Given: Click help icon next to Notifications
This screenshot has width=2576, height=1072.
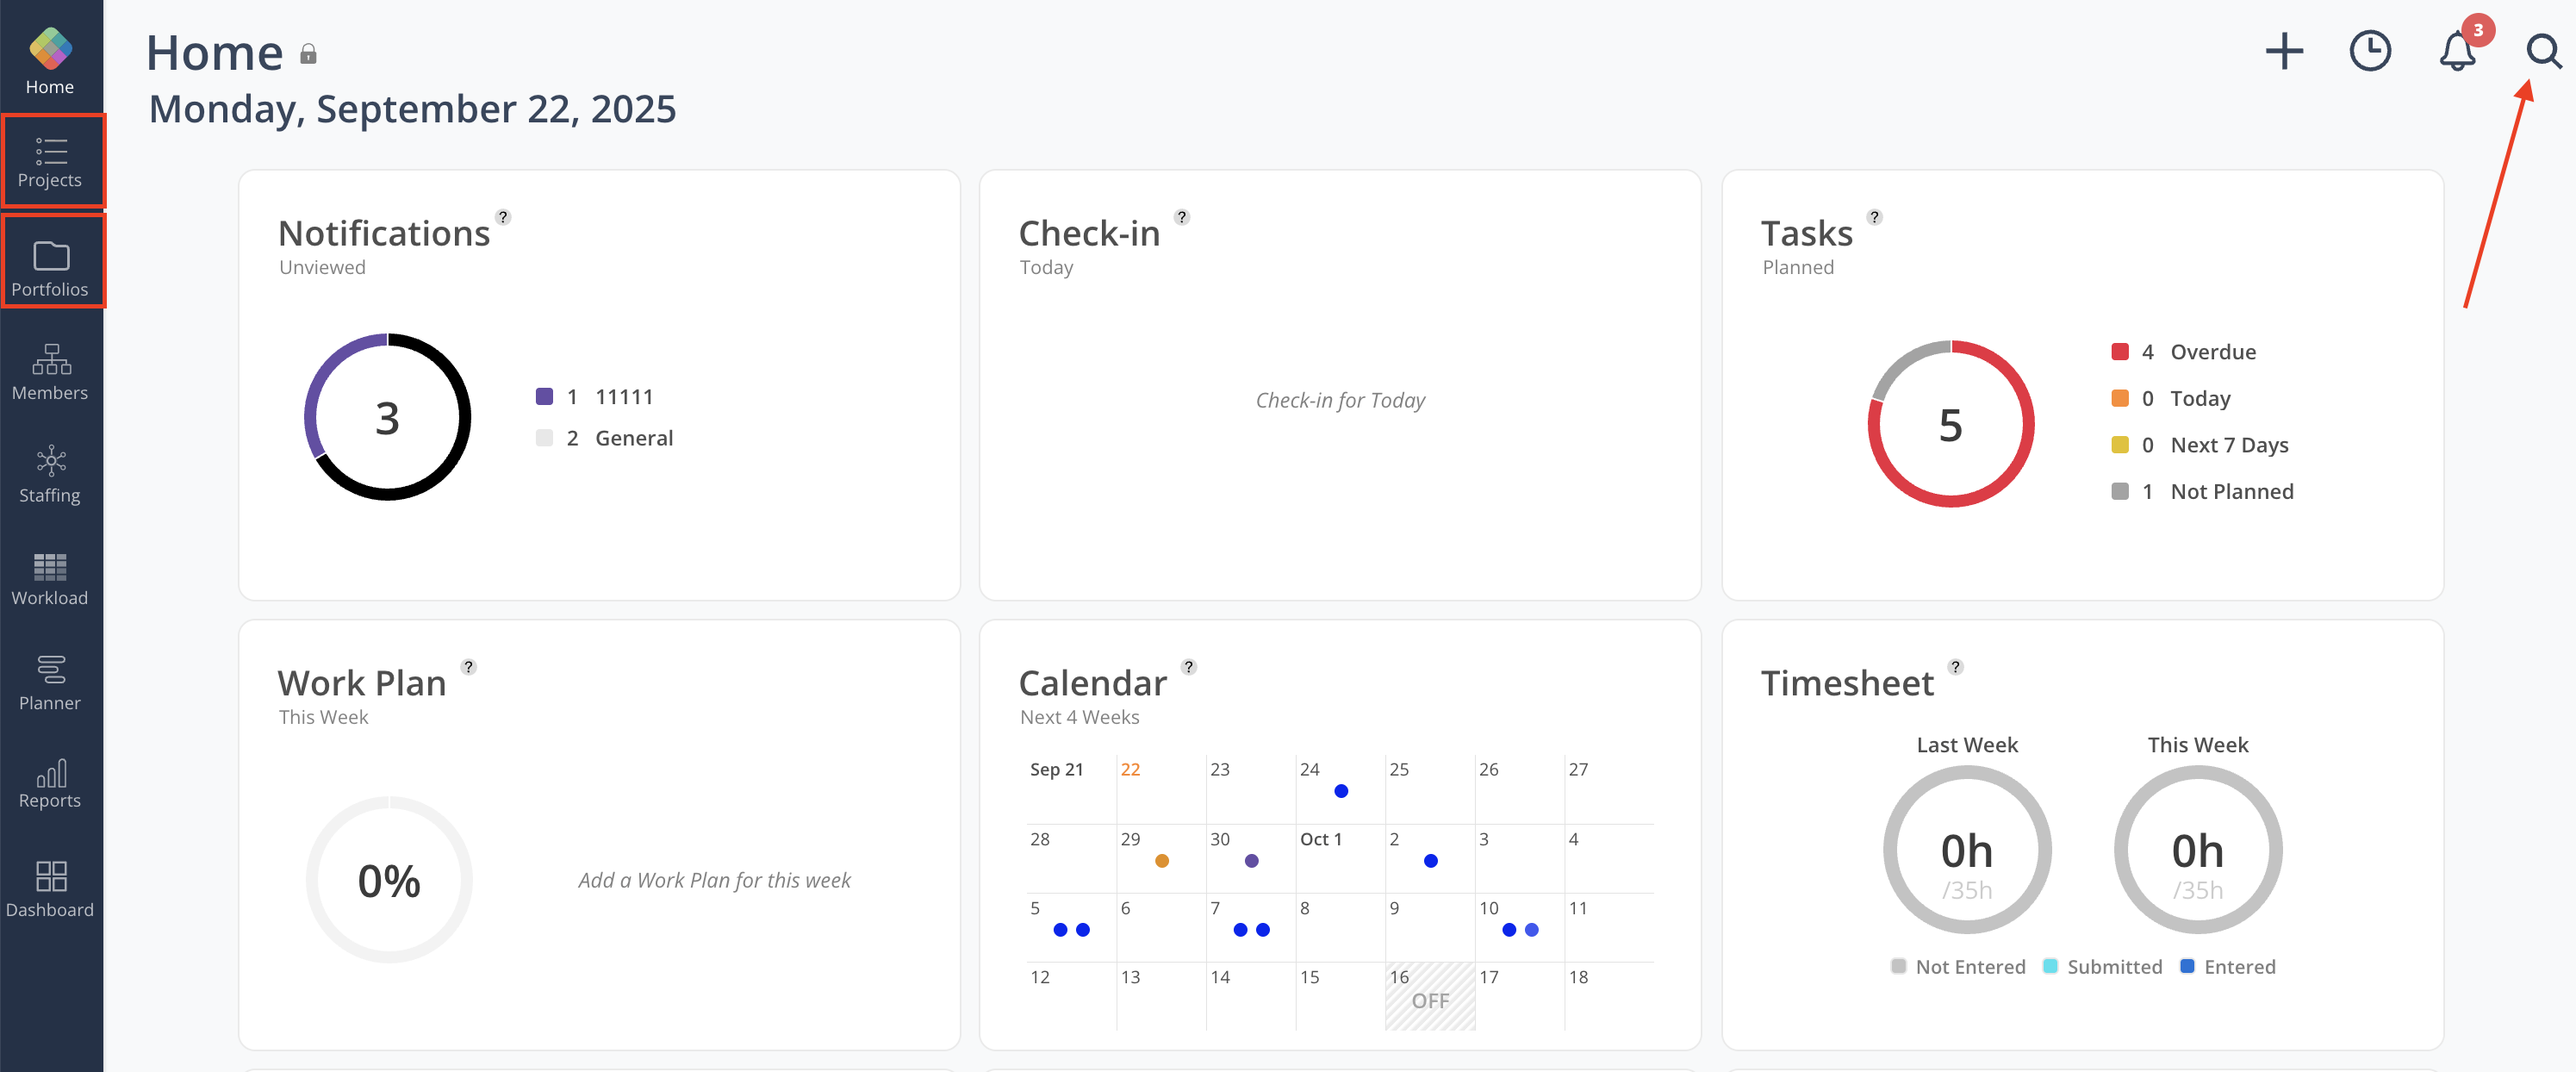Looking at the screenshot, I should (x=503, y=217).
